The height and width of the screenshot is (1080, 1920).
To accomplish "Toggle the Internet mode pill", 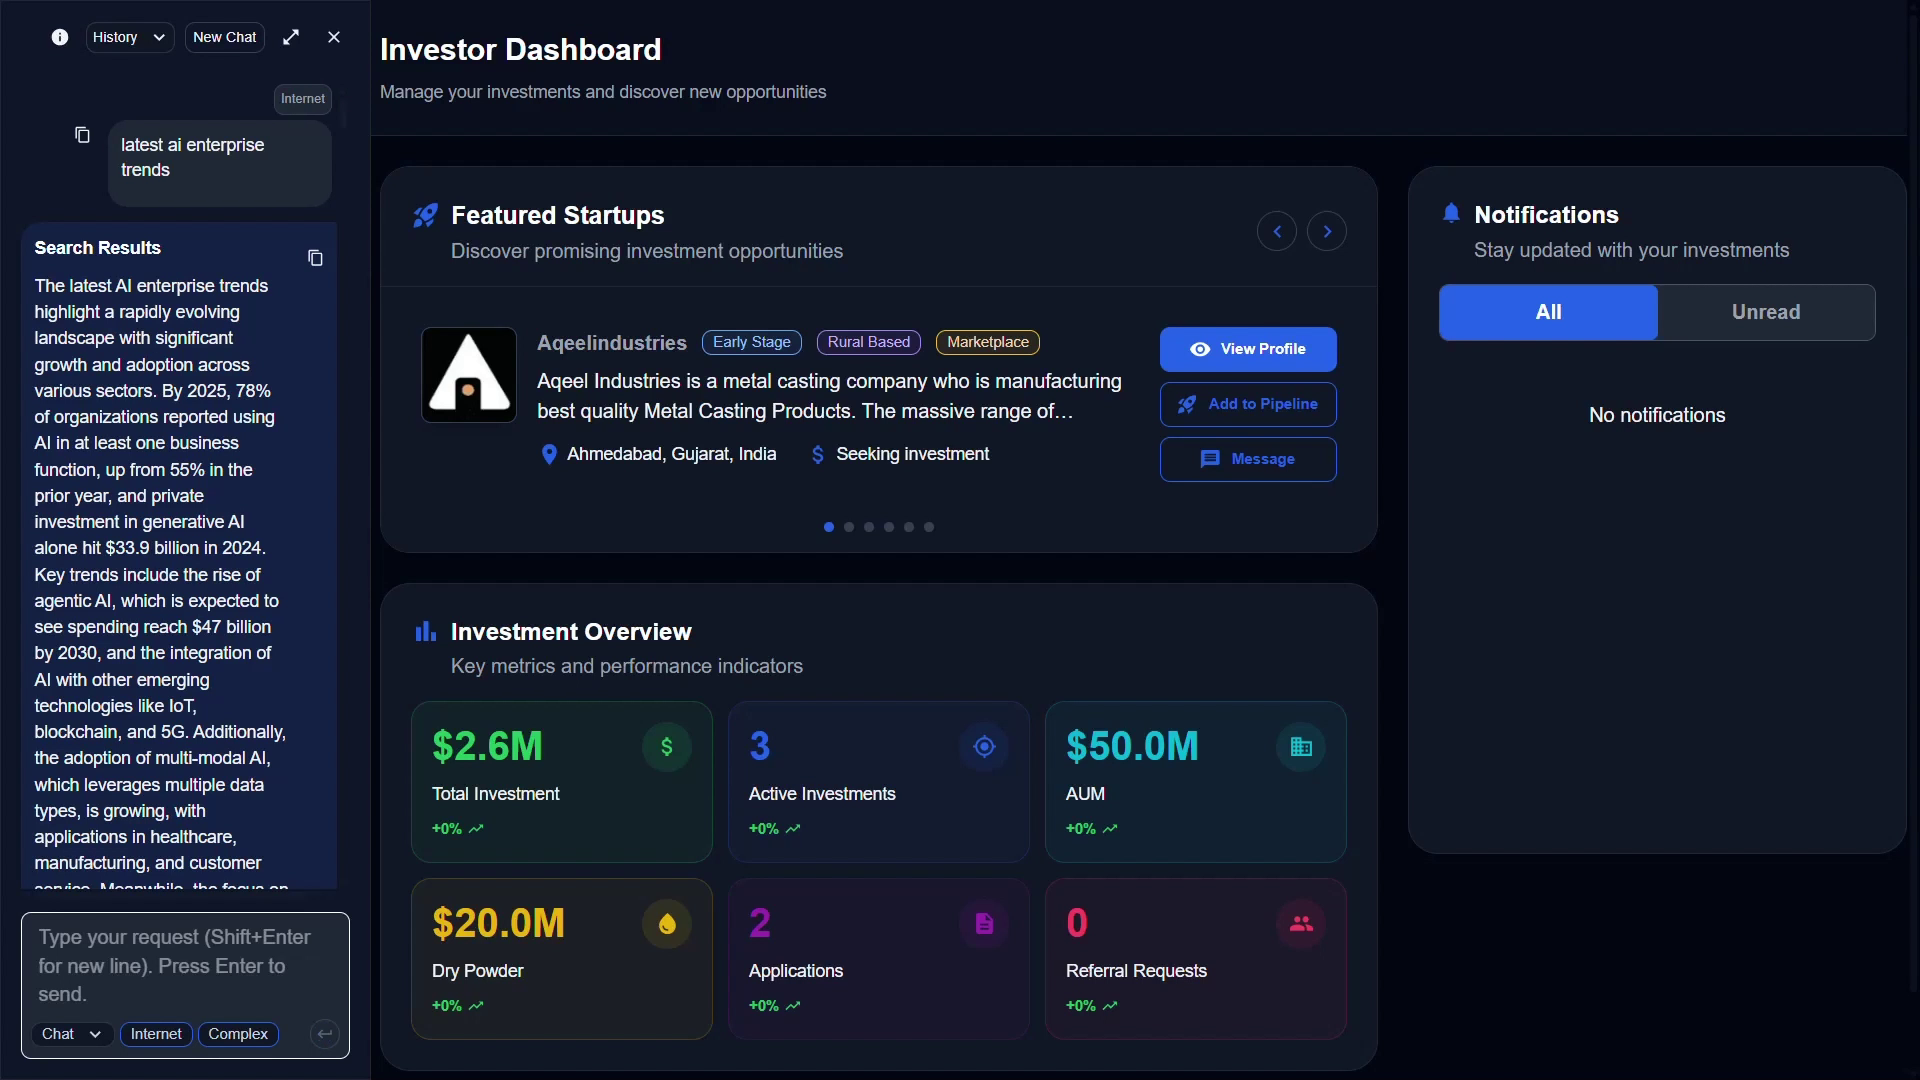I will (156, 1034).
